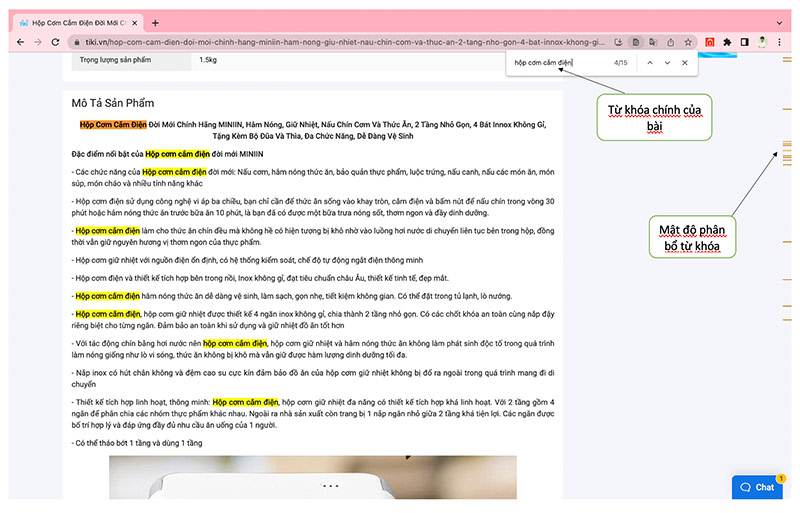Viewport: 800px width, 513px height.
Task: Reload the page with refresh icon
Action: pos(55,42)
